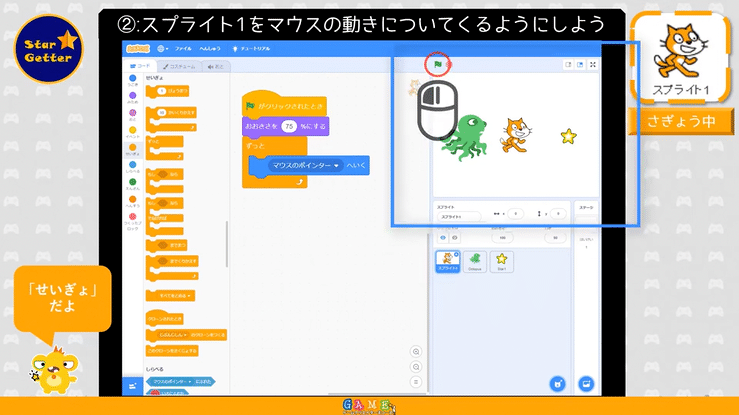This screenshot has height=415, width=739.
Task: Hide the sprite using the crossed-eye toggle
Action: point(454,238)
